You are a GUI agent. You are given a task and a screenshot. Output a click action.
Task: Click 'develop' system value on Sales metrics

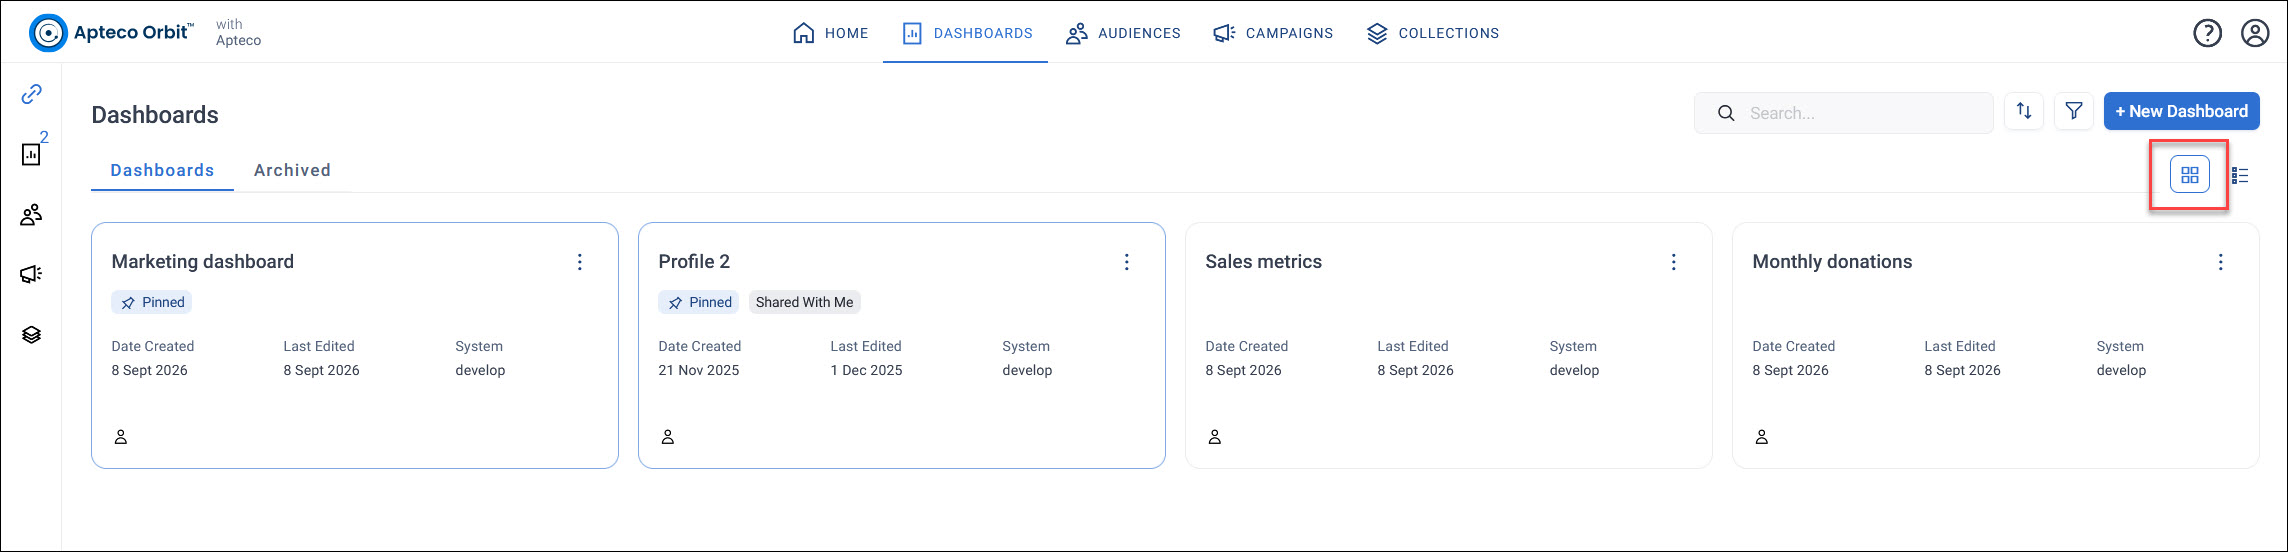[x=1575, y=370]
